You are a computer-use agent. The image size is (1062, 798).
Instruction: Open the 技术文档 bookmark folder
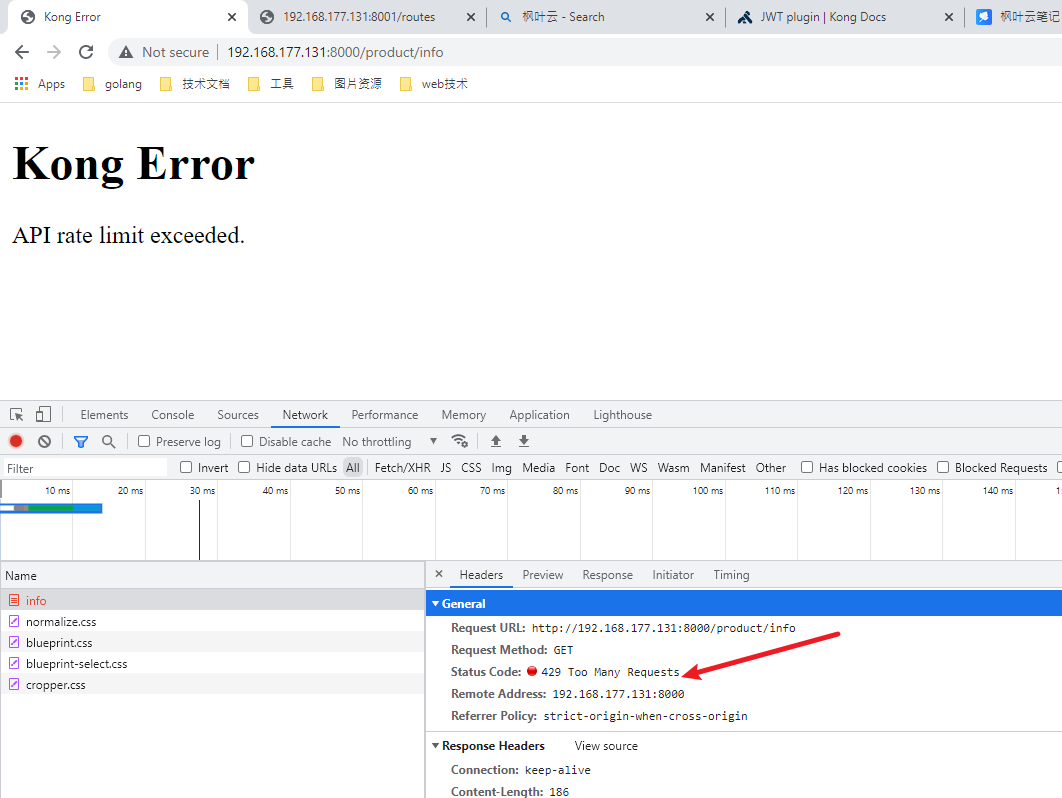pos(195,84)
